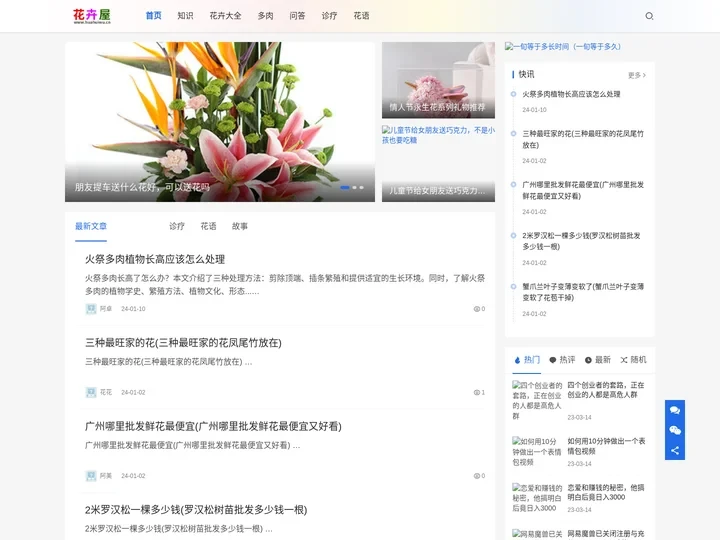Open article 火祭多肉植物长高应该怎么处理
720x540 pixels.
[155, 259]
